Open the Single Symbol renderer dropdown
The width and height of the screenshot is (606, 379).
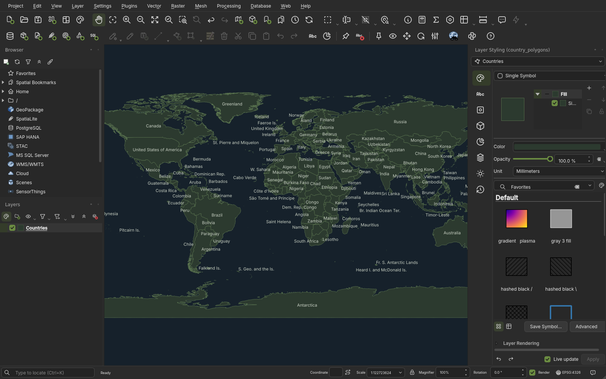pyautogui.click(x=550, y=76)
